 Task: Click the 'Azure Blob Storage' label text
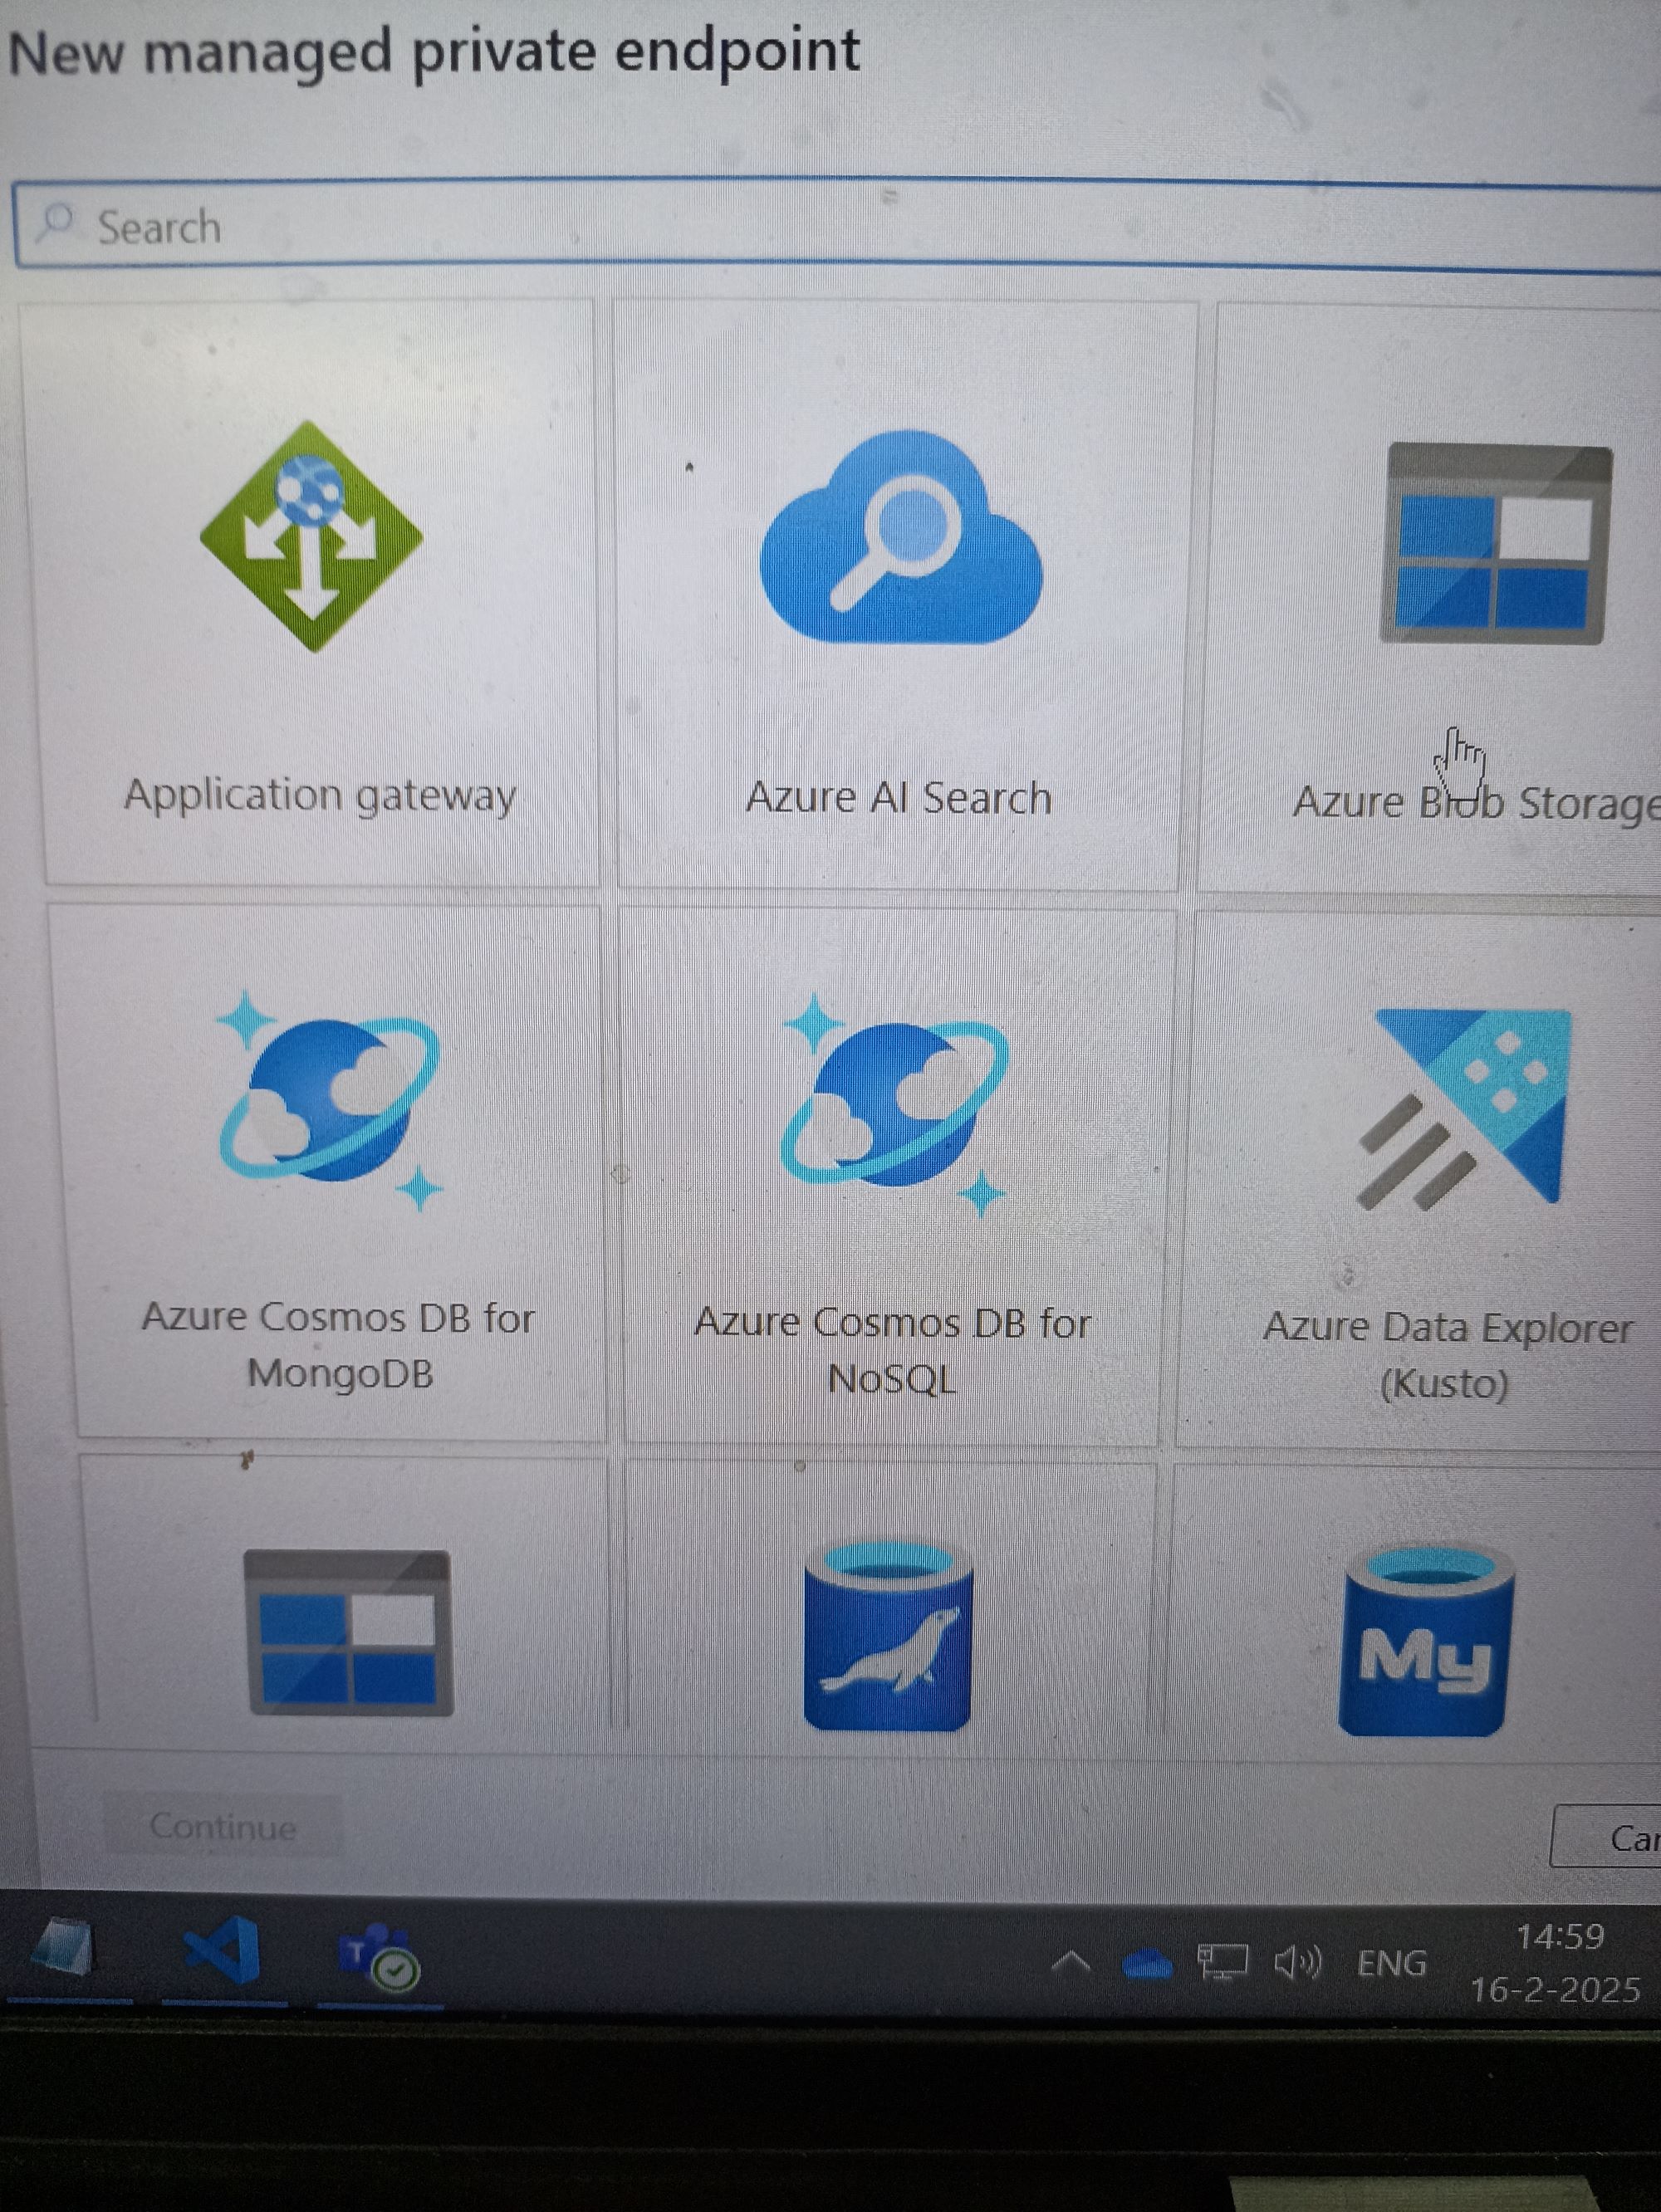(x=1476, y=803)
